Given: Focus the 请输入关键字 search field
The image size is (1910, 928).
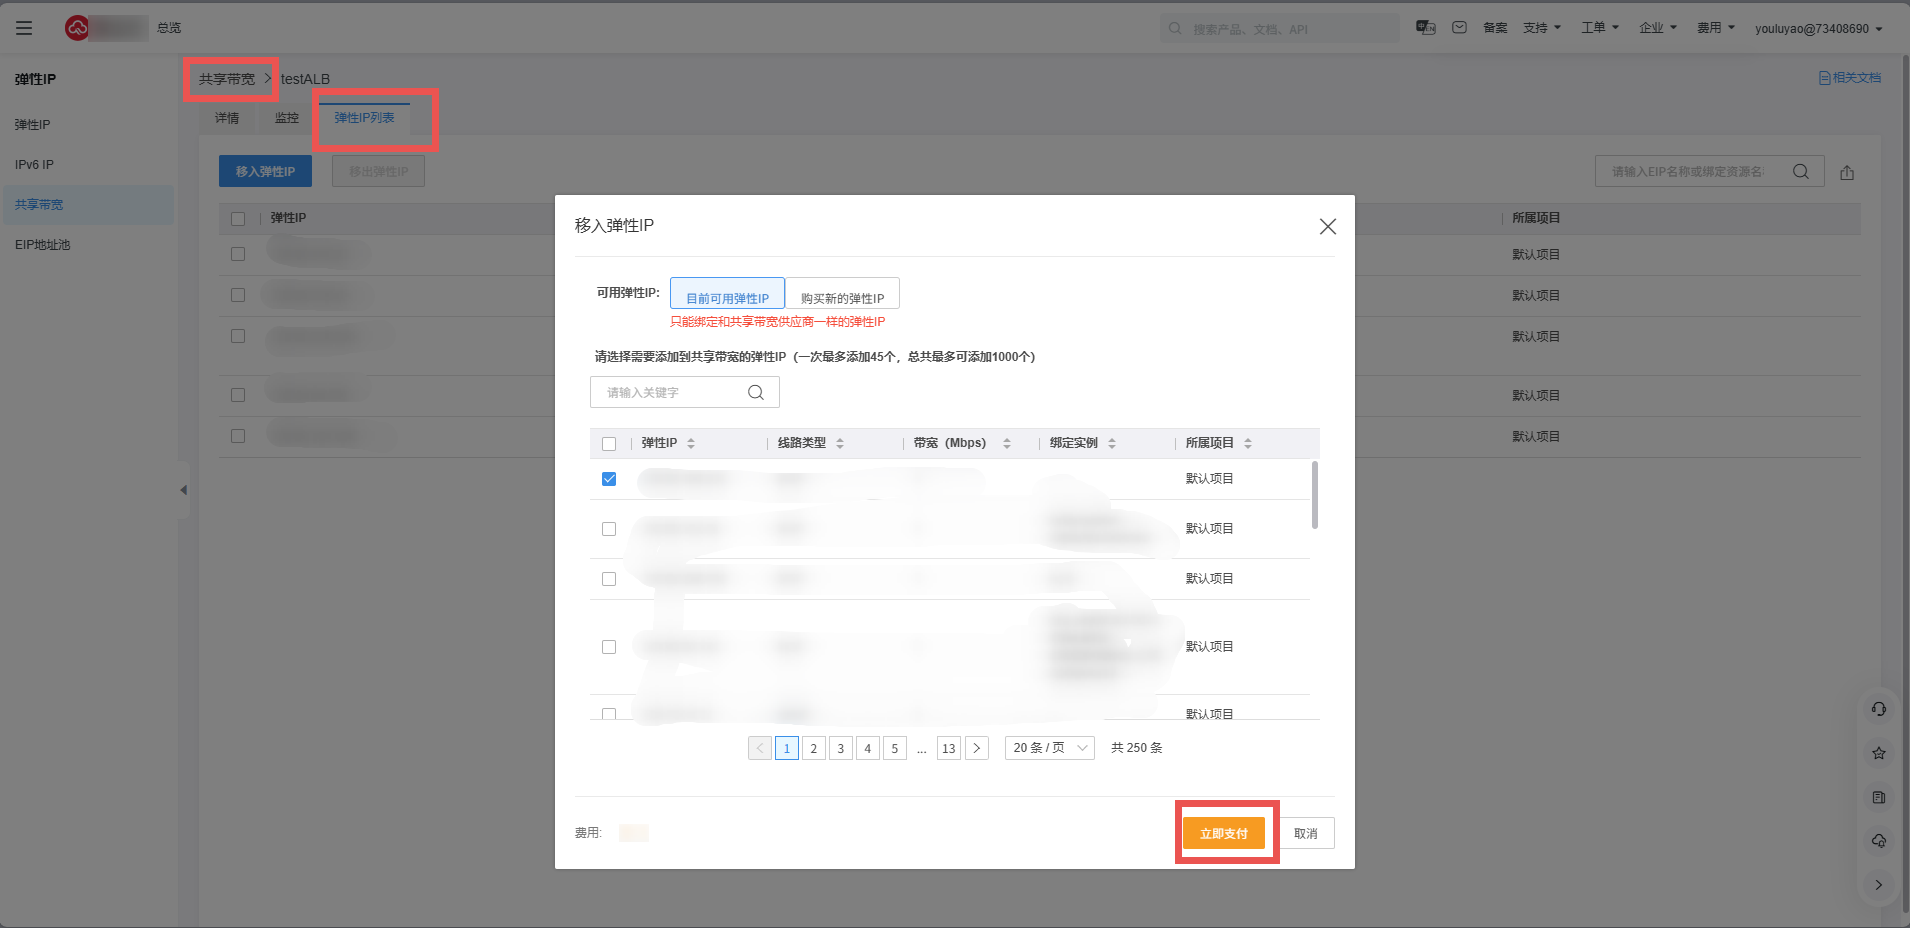Looking at the screenshot, I should pos(685,392).
